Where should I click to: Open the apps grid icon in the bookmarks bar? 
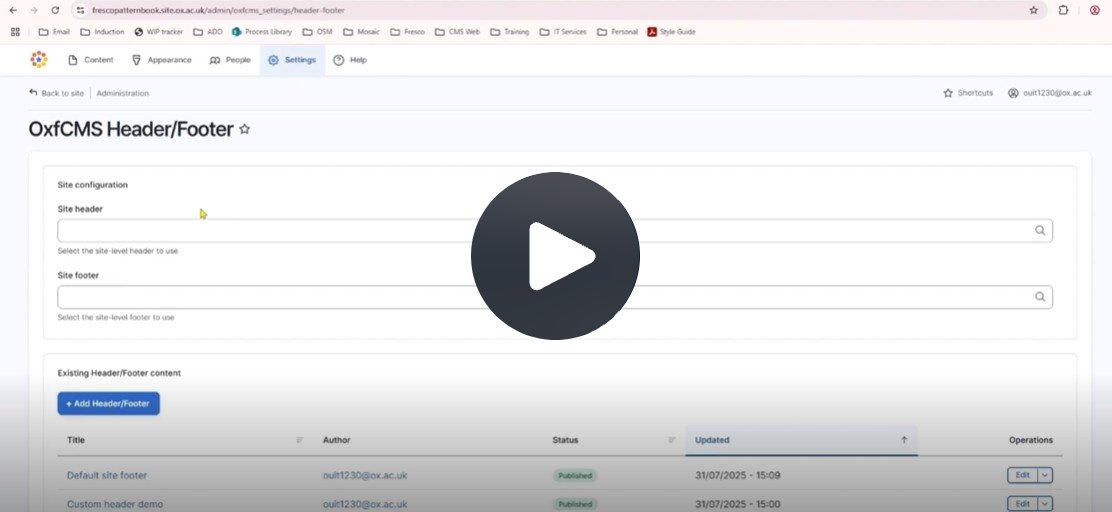[15, 32]
